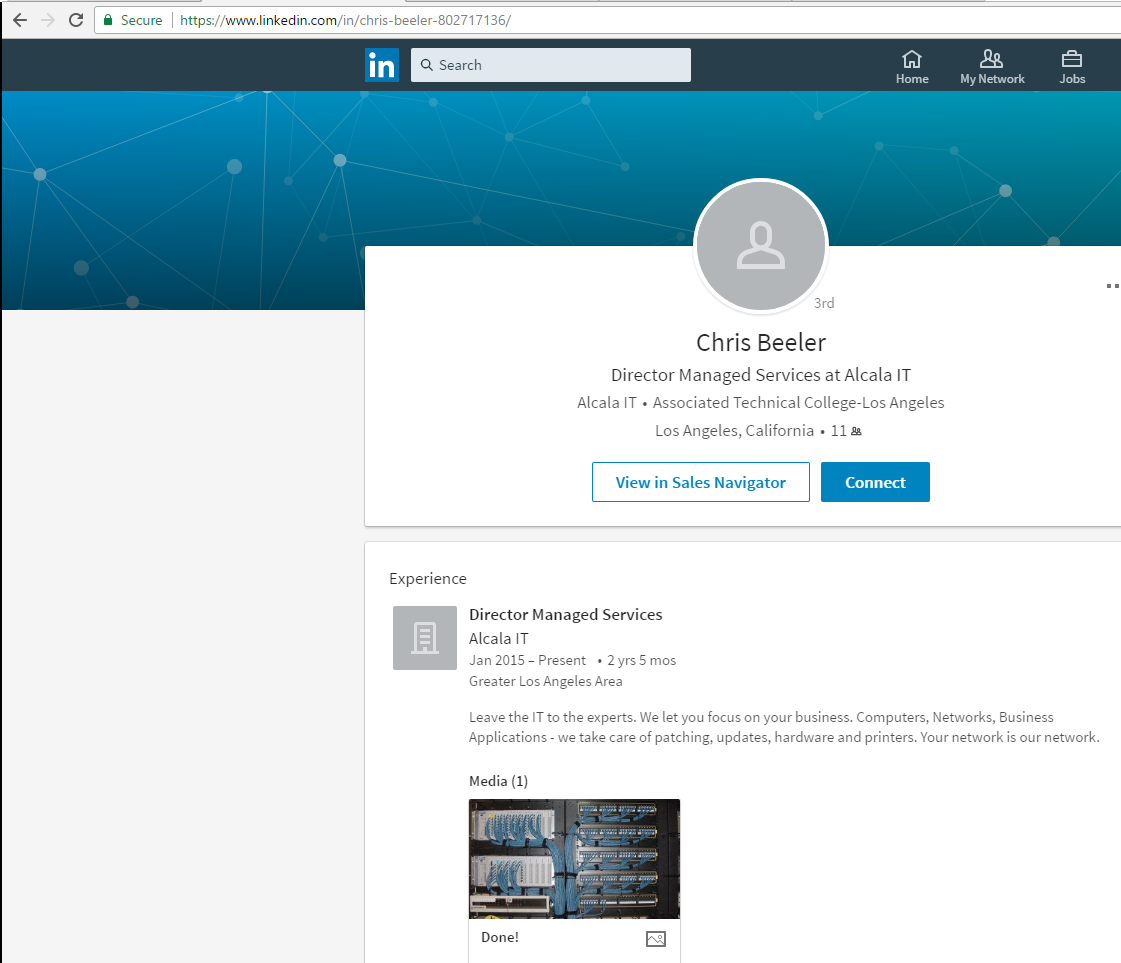The width and height of the screenshot is (1121, 963).
Task: Connect with Chris Beeler
Action: (x=875, y=482)
